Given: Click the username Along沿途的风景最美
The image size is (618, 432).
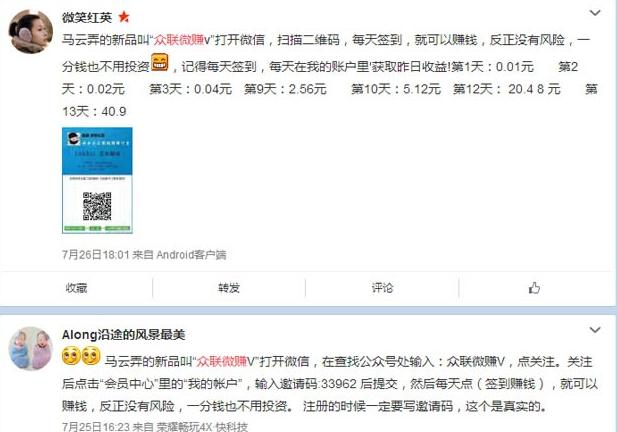Looking at the screenshot, I should pyautogui.click(x=123, y=335).
